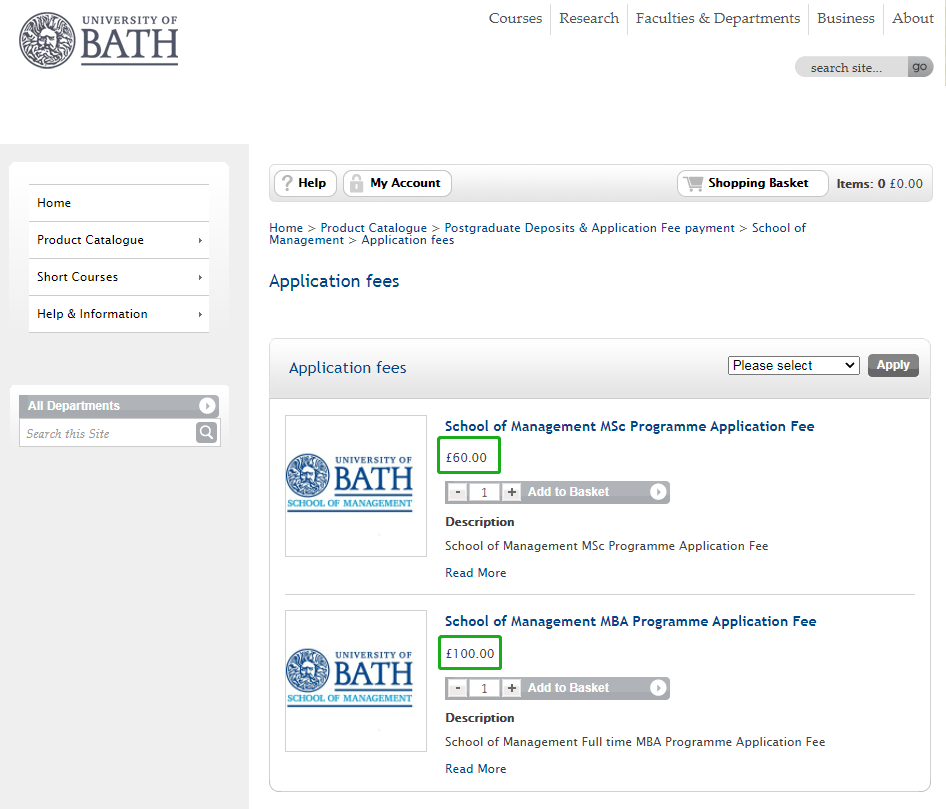Open the Courses menu
The height and width of the screenshot is (809, 946).
515,18
